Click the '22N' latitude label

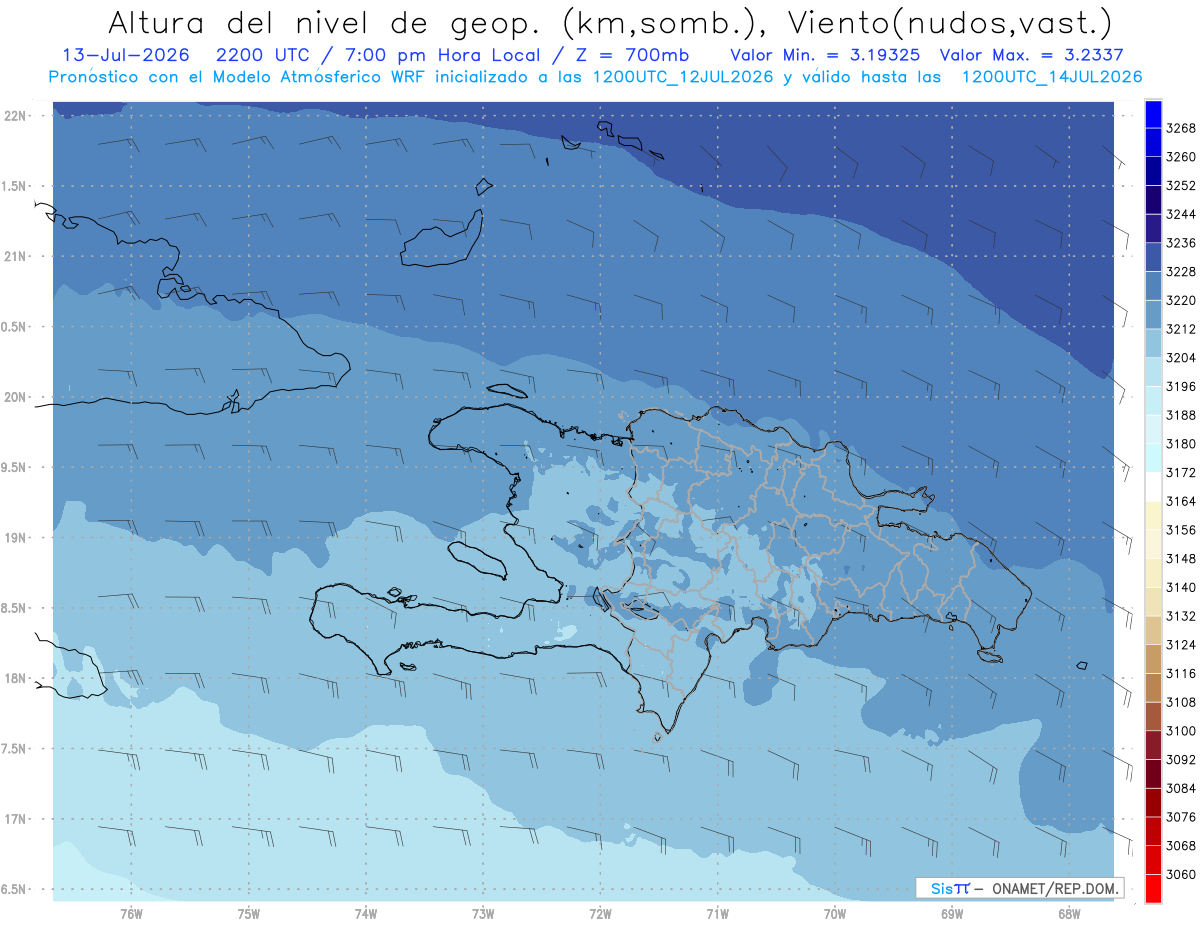pos(15,116)
